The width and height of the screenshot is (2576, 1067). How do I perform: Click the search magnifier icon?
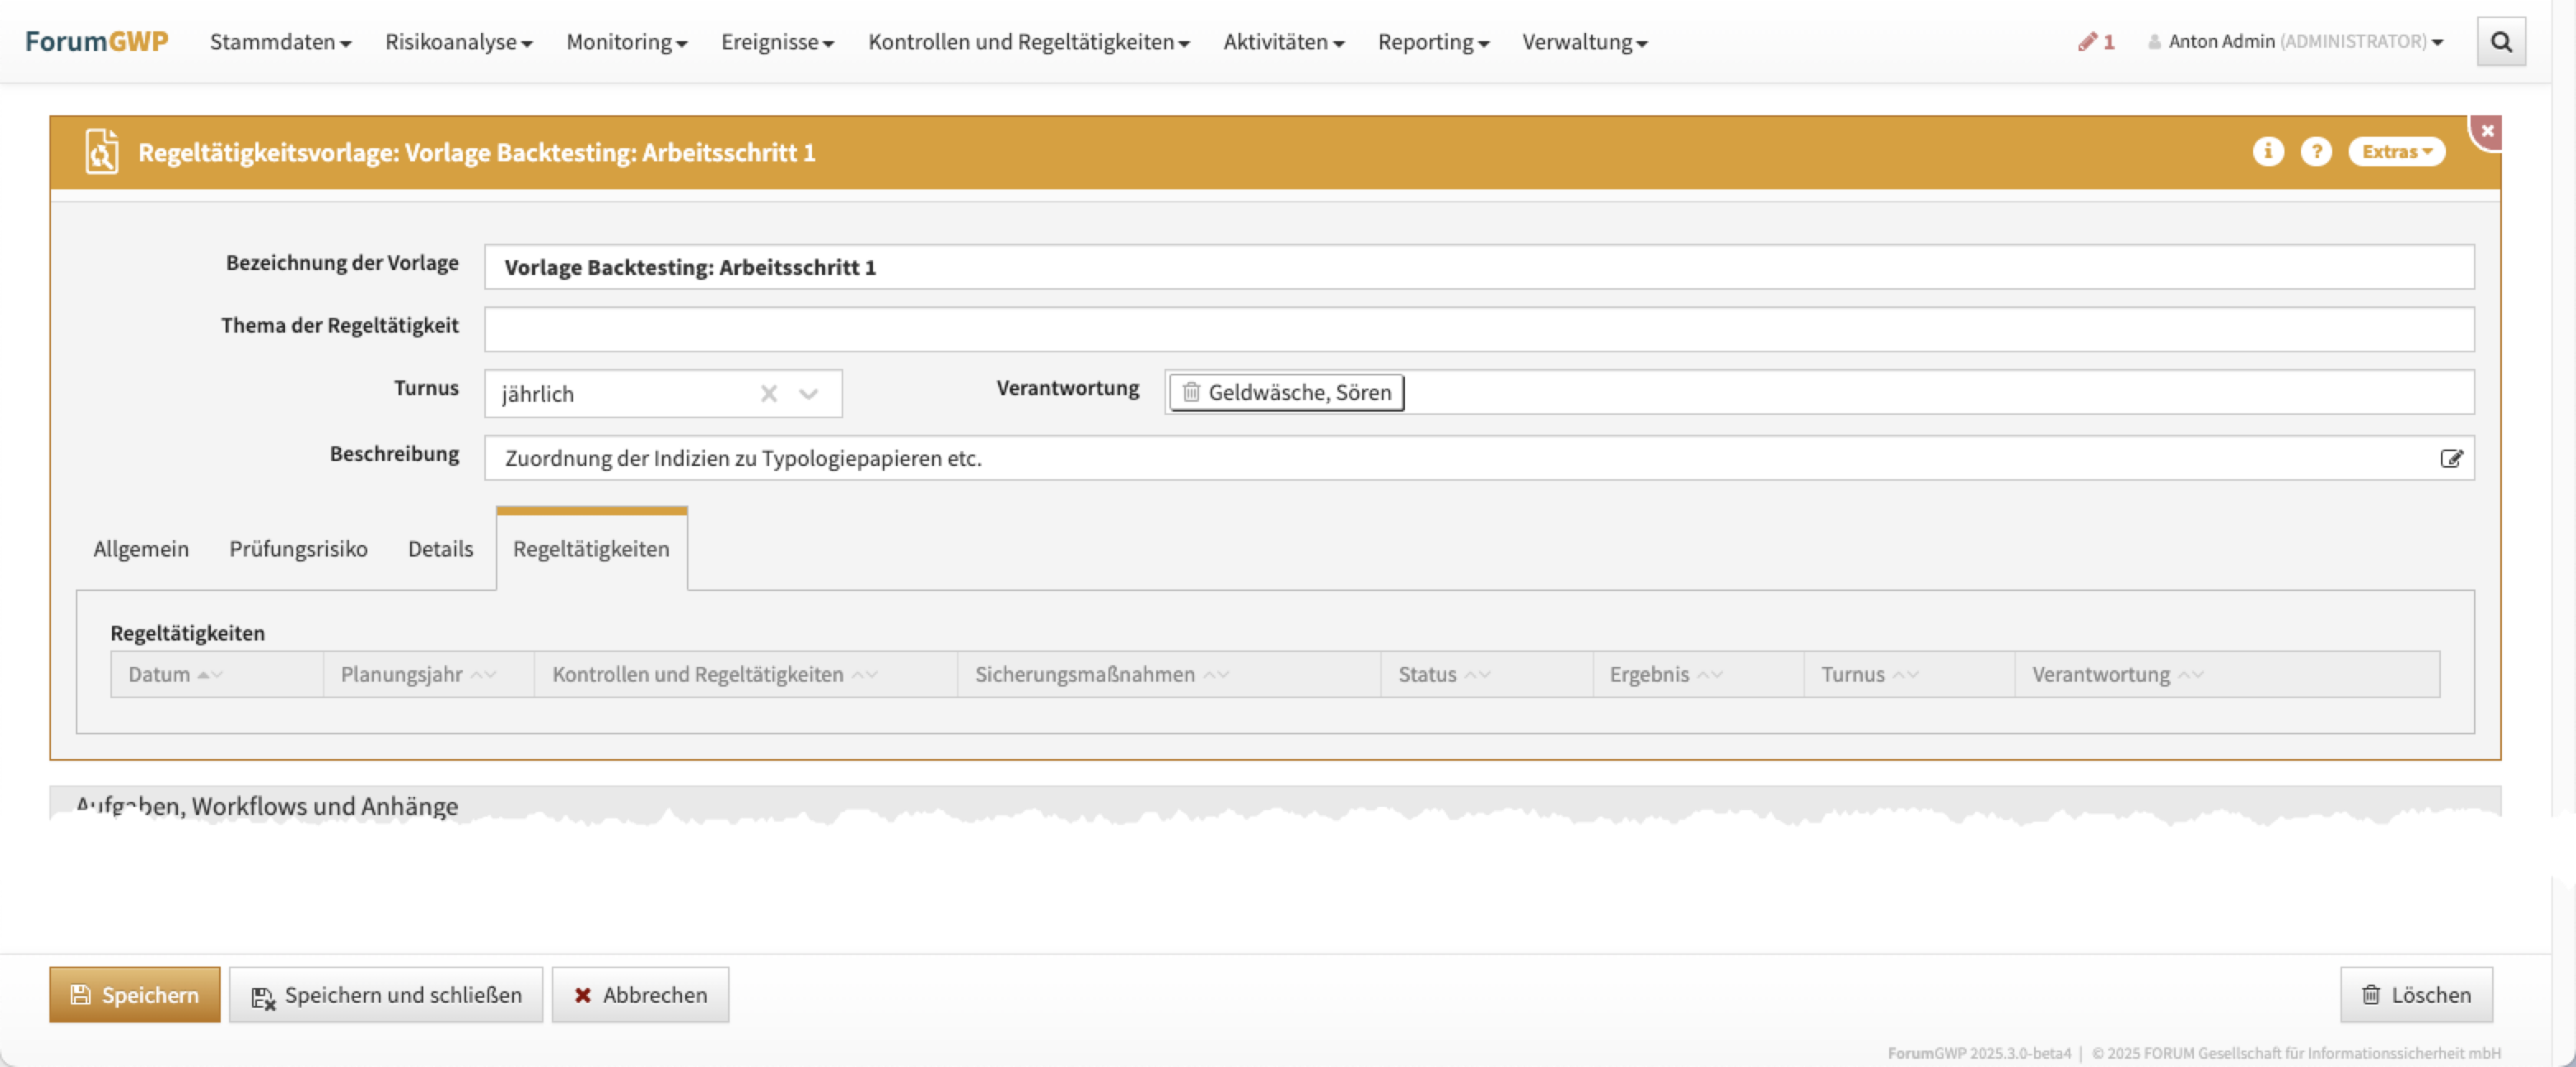tap(2500, 42)
